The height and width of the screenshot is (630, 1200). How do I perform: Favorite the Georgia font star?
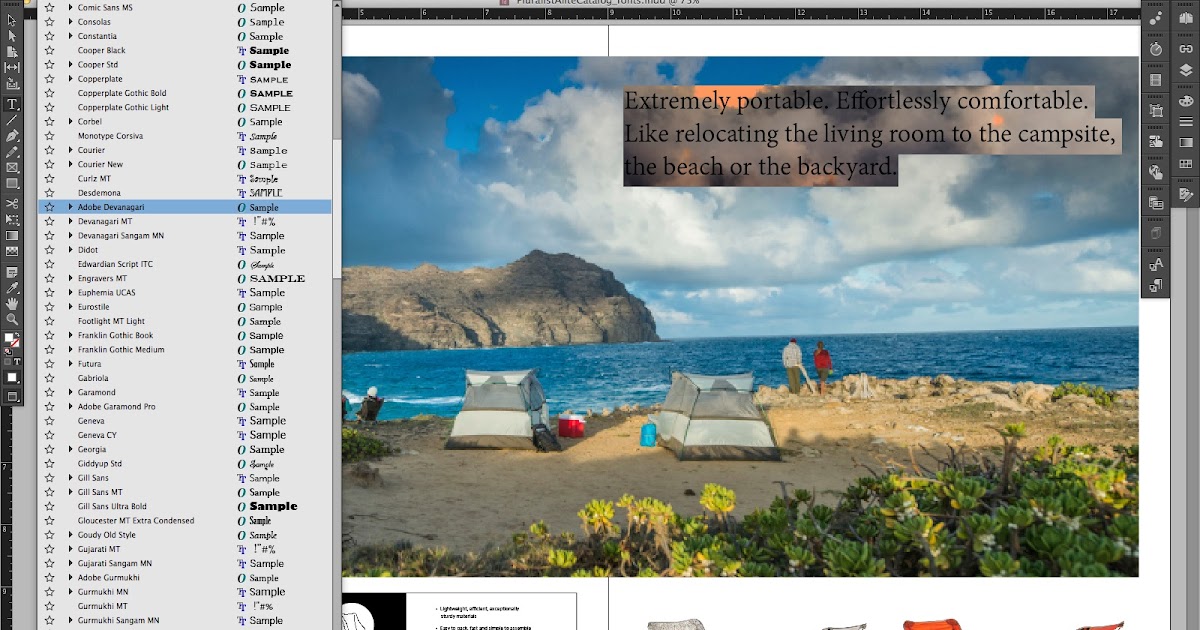[49, 450]
